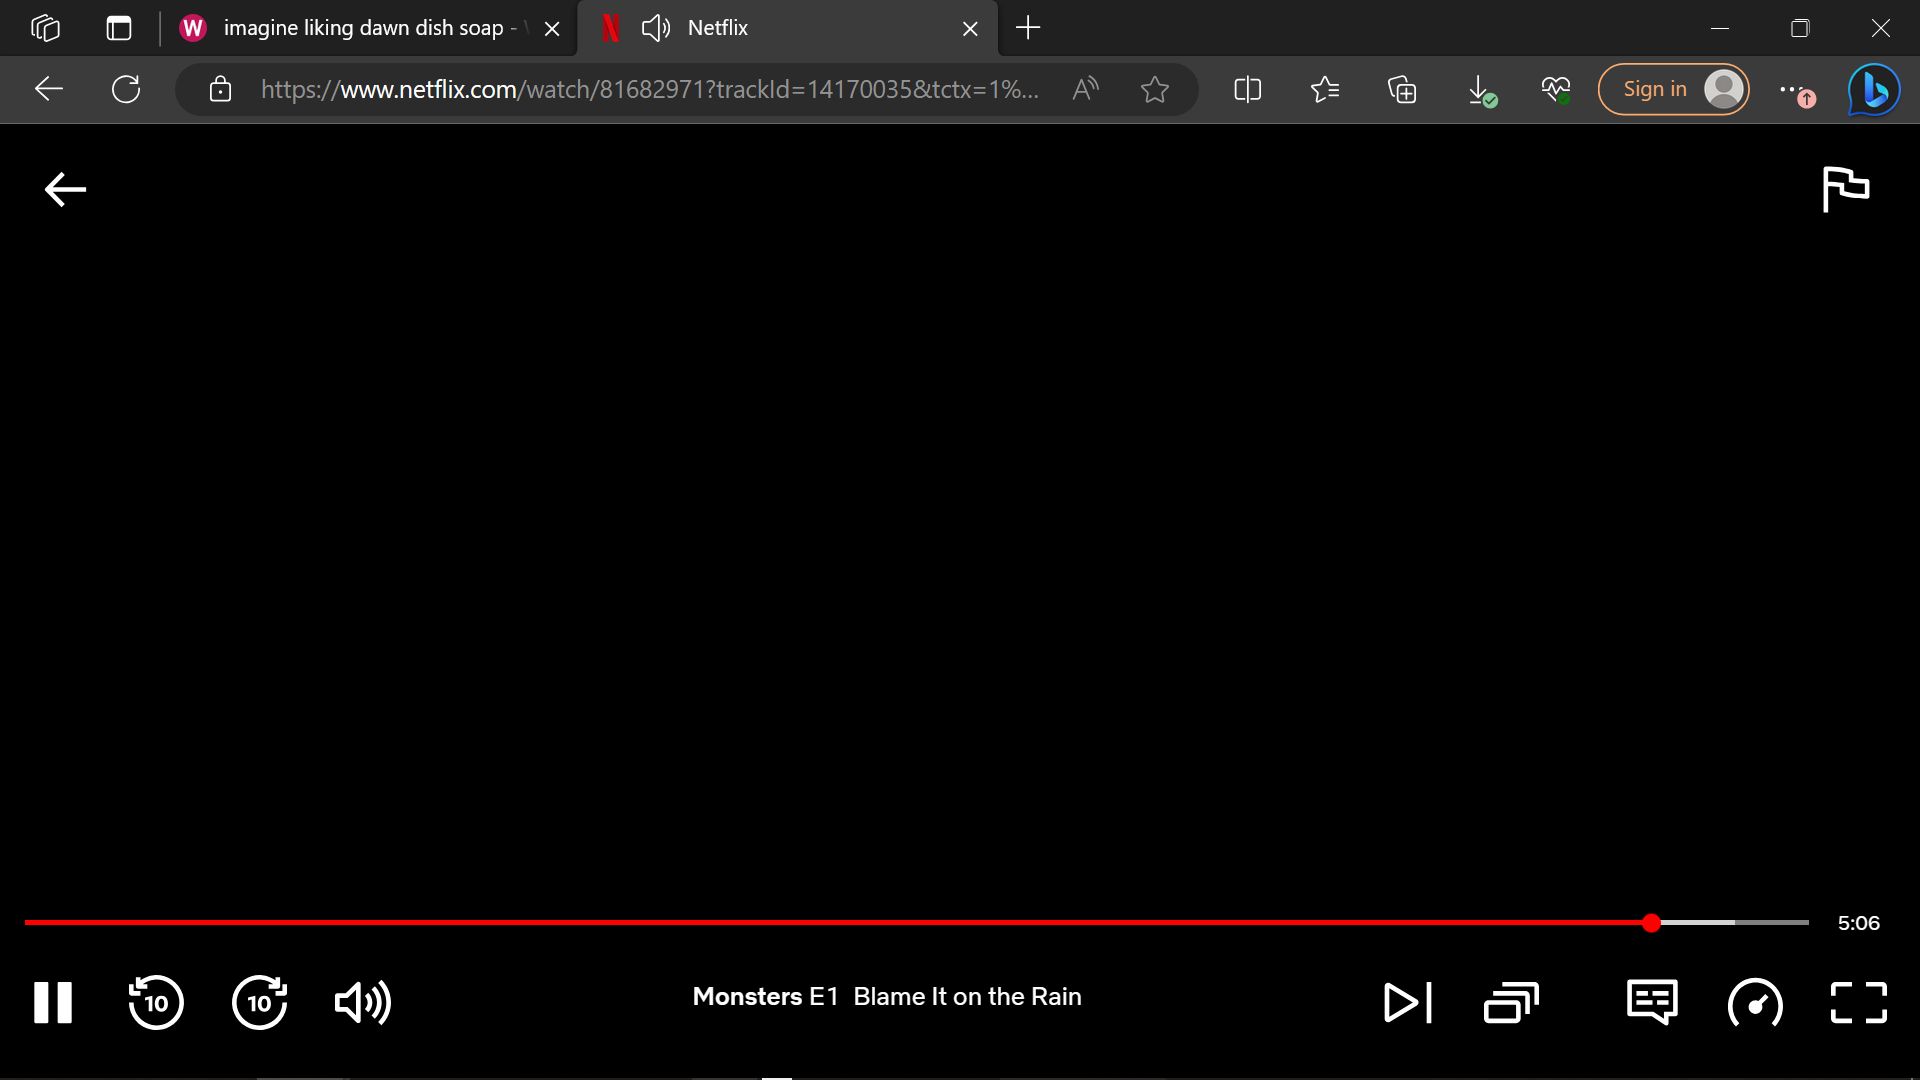Report a problem using flag icon
This screenshot has width=1920, height=1080.
point(1845,188)
